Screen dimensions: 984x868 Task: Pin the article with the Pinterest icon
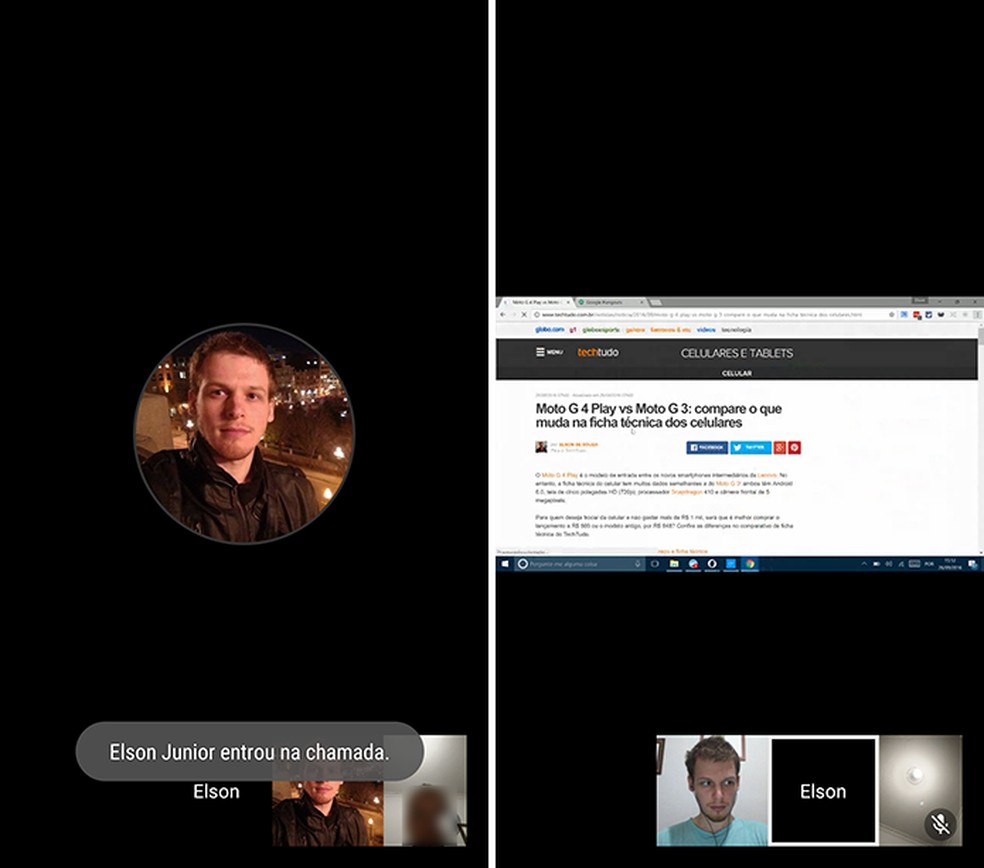pos(794,448)
